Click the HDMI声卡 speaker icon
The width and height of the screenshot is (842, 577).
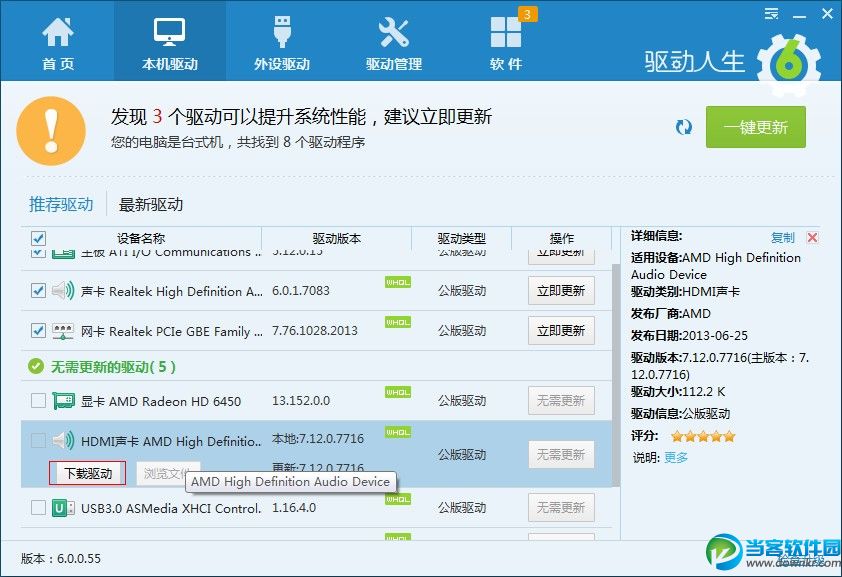[63, 441]
